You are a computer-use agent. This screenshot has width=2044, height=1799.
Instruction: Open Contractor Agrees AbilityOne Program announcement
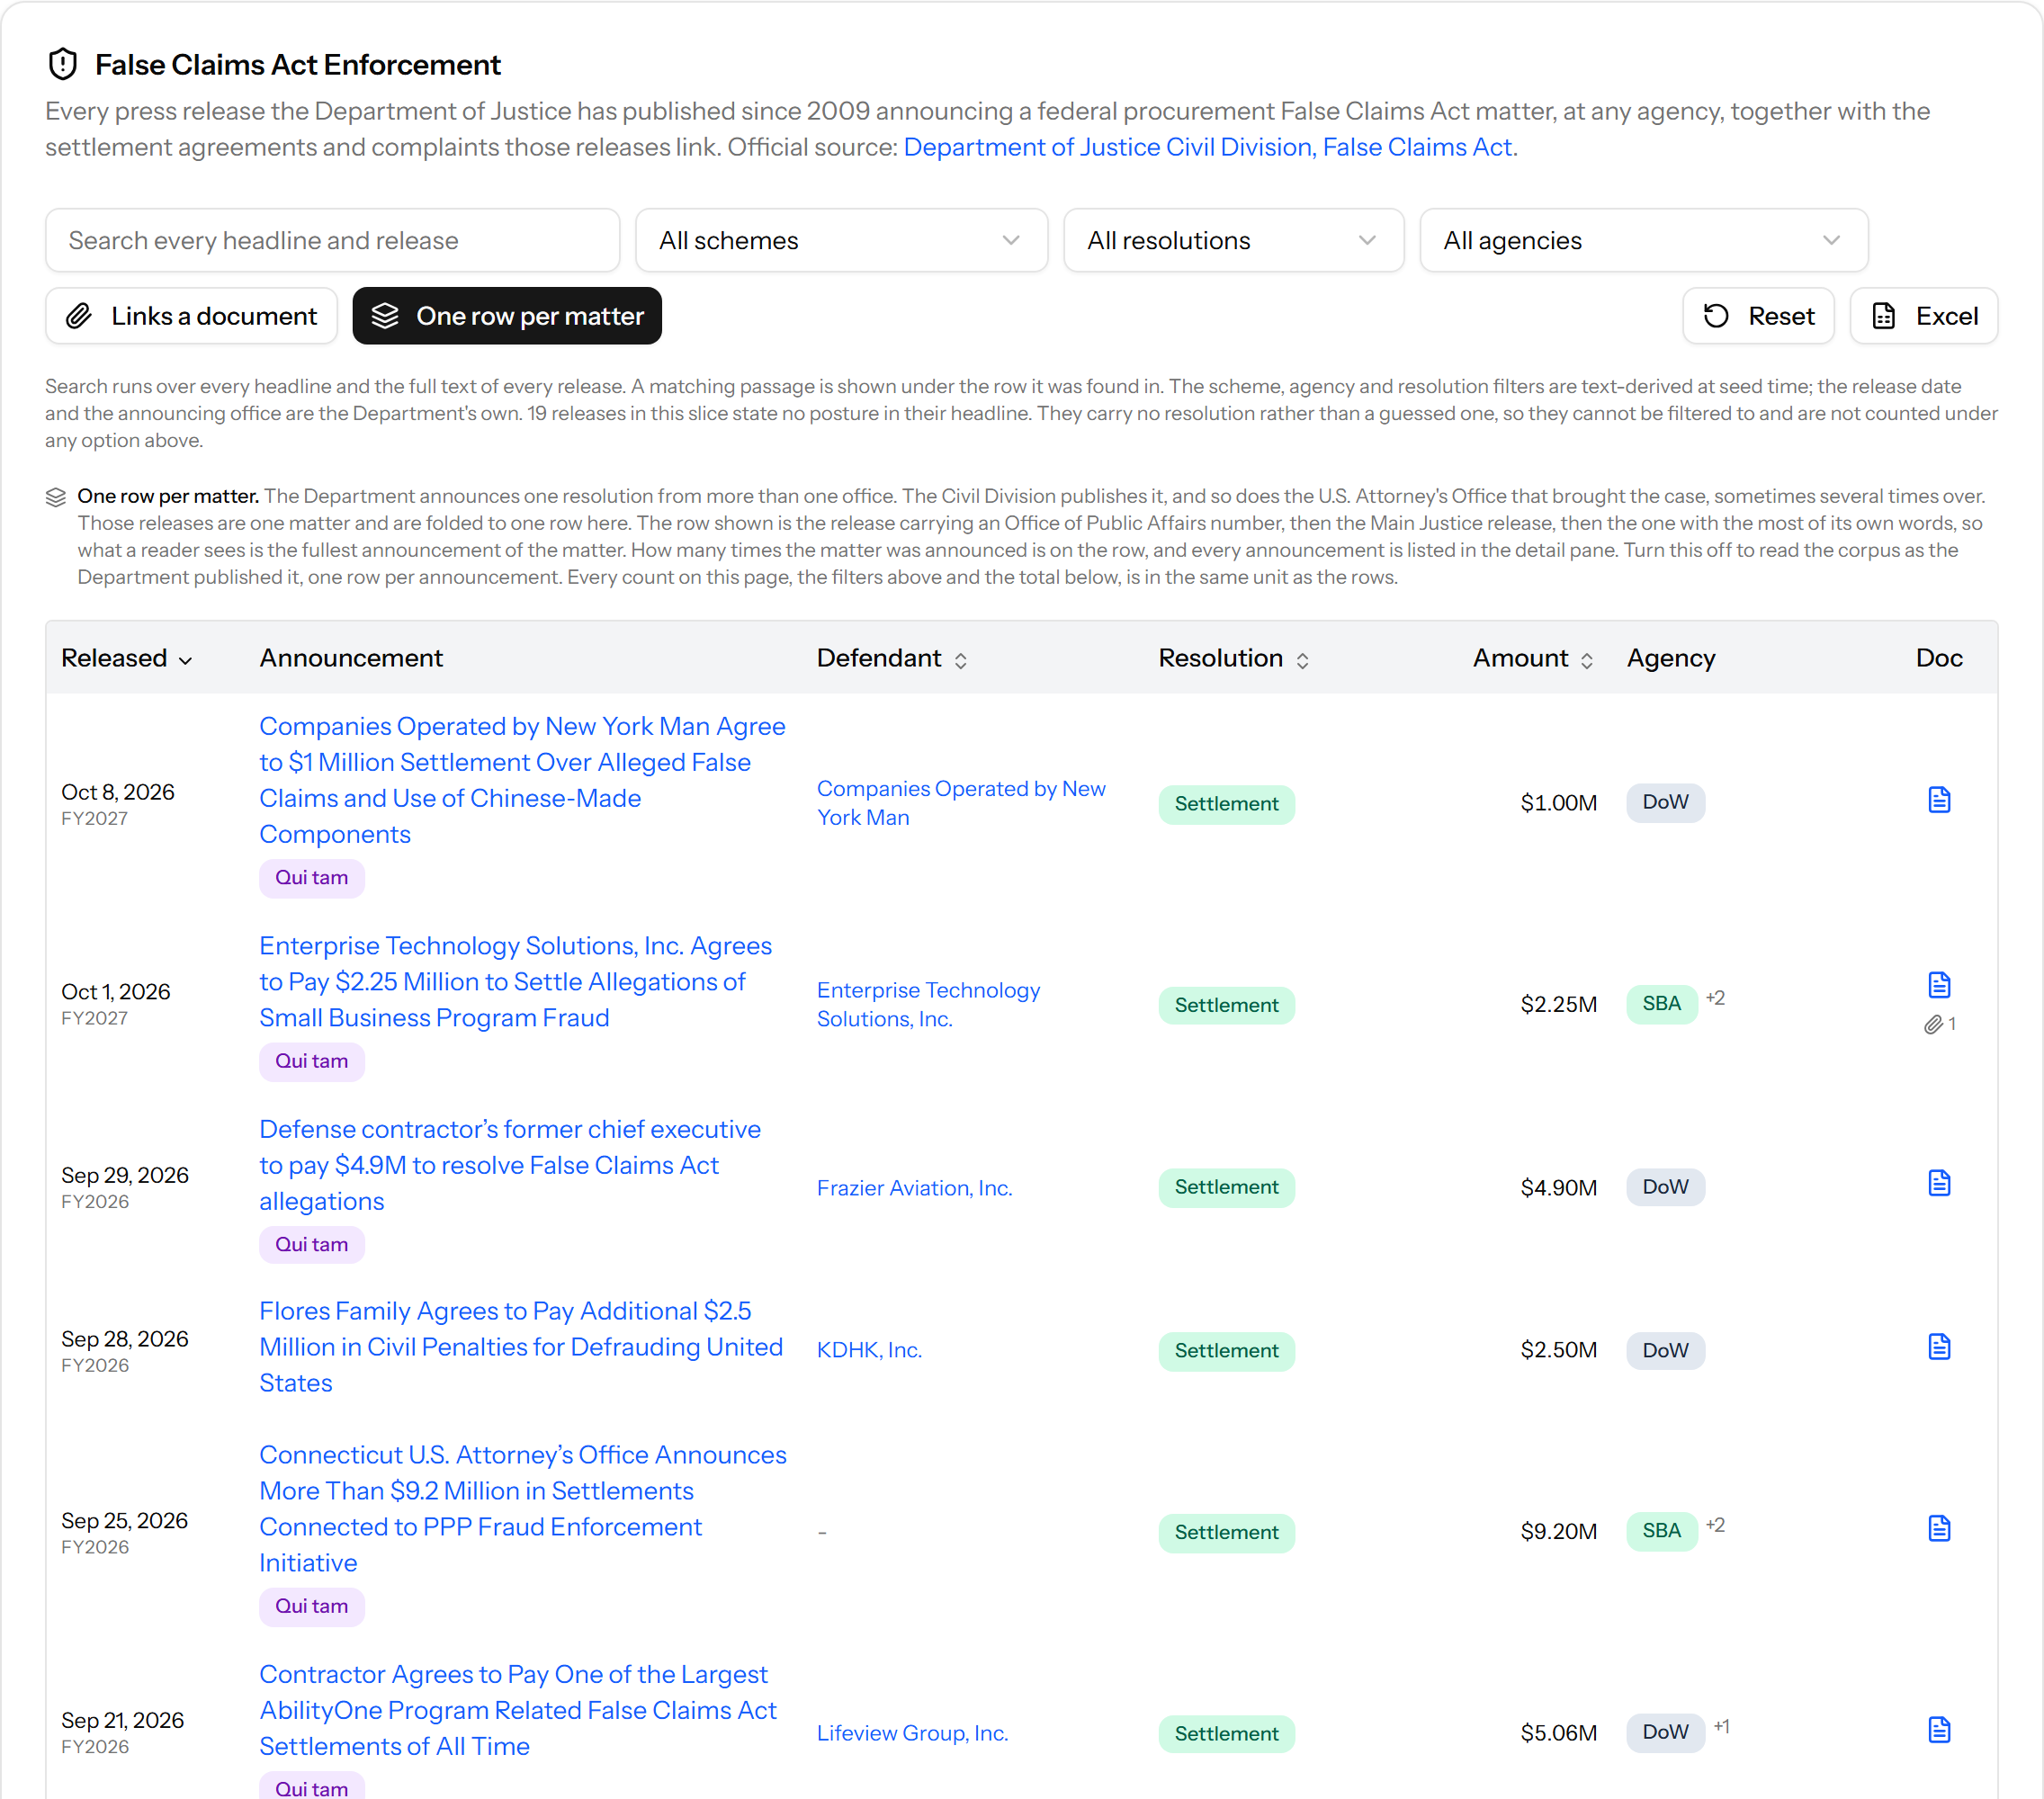click(x=518, y=1710)
